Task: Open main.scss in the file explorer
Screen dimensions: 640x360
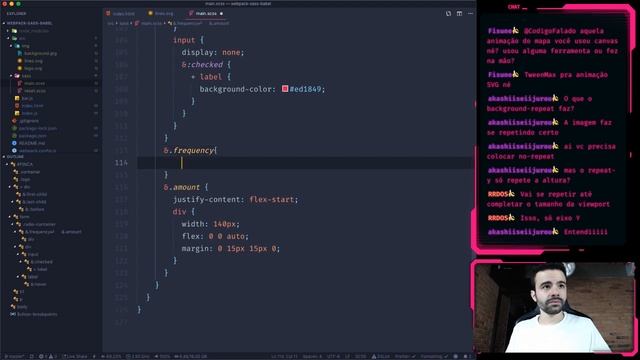Action: tap(34, 83)
